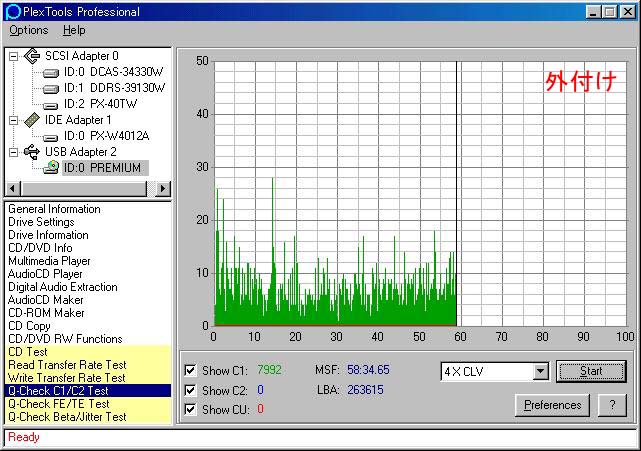Select Q-Check C1/C2 Test

[x=88, y=391]
